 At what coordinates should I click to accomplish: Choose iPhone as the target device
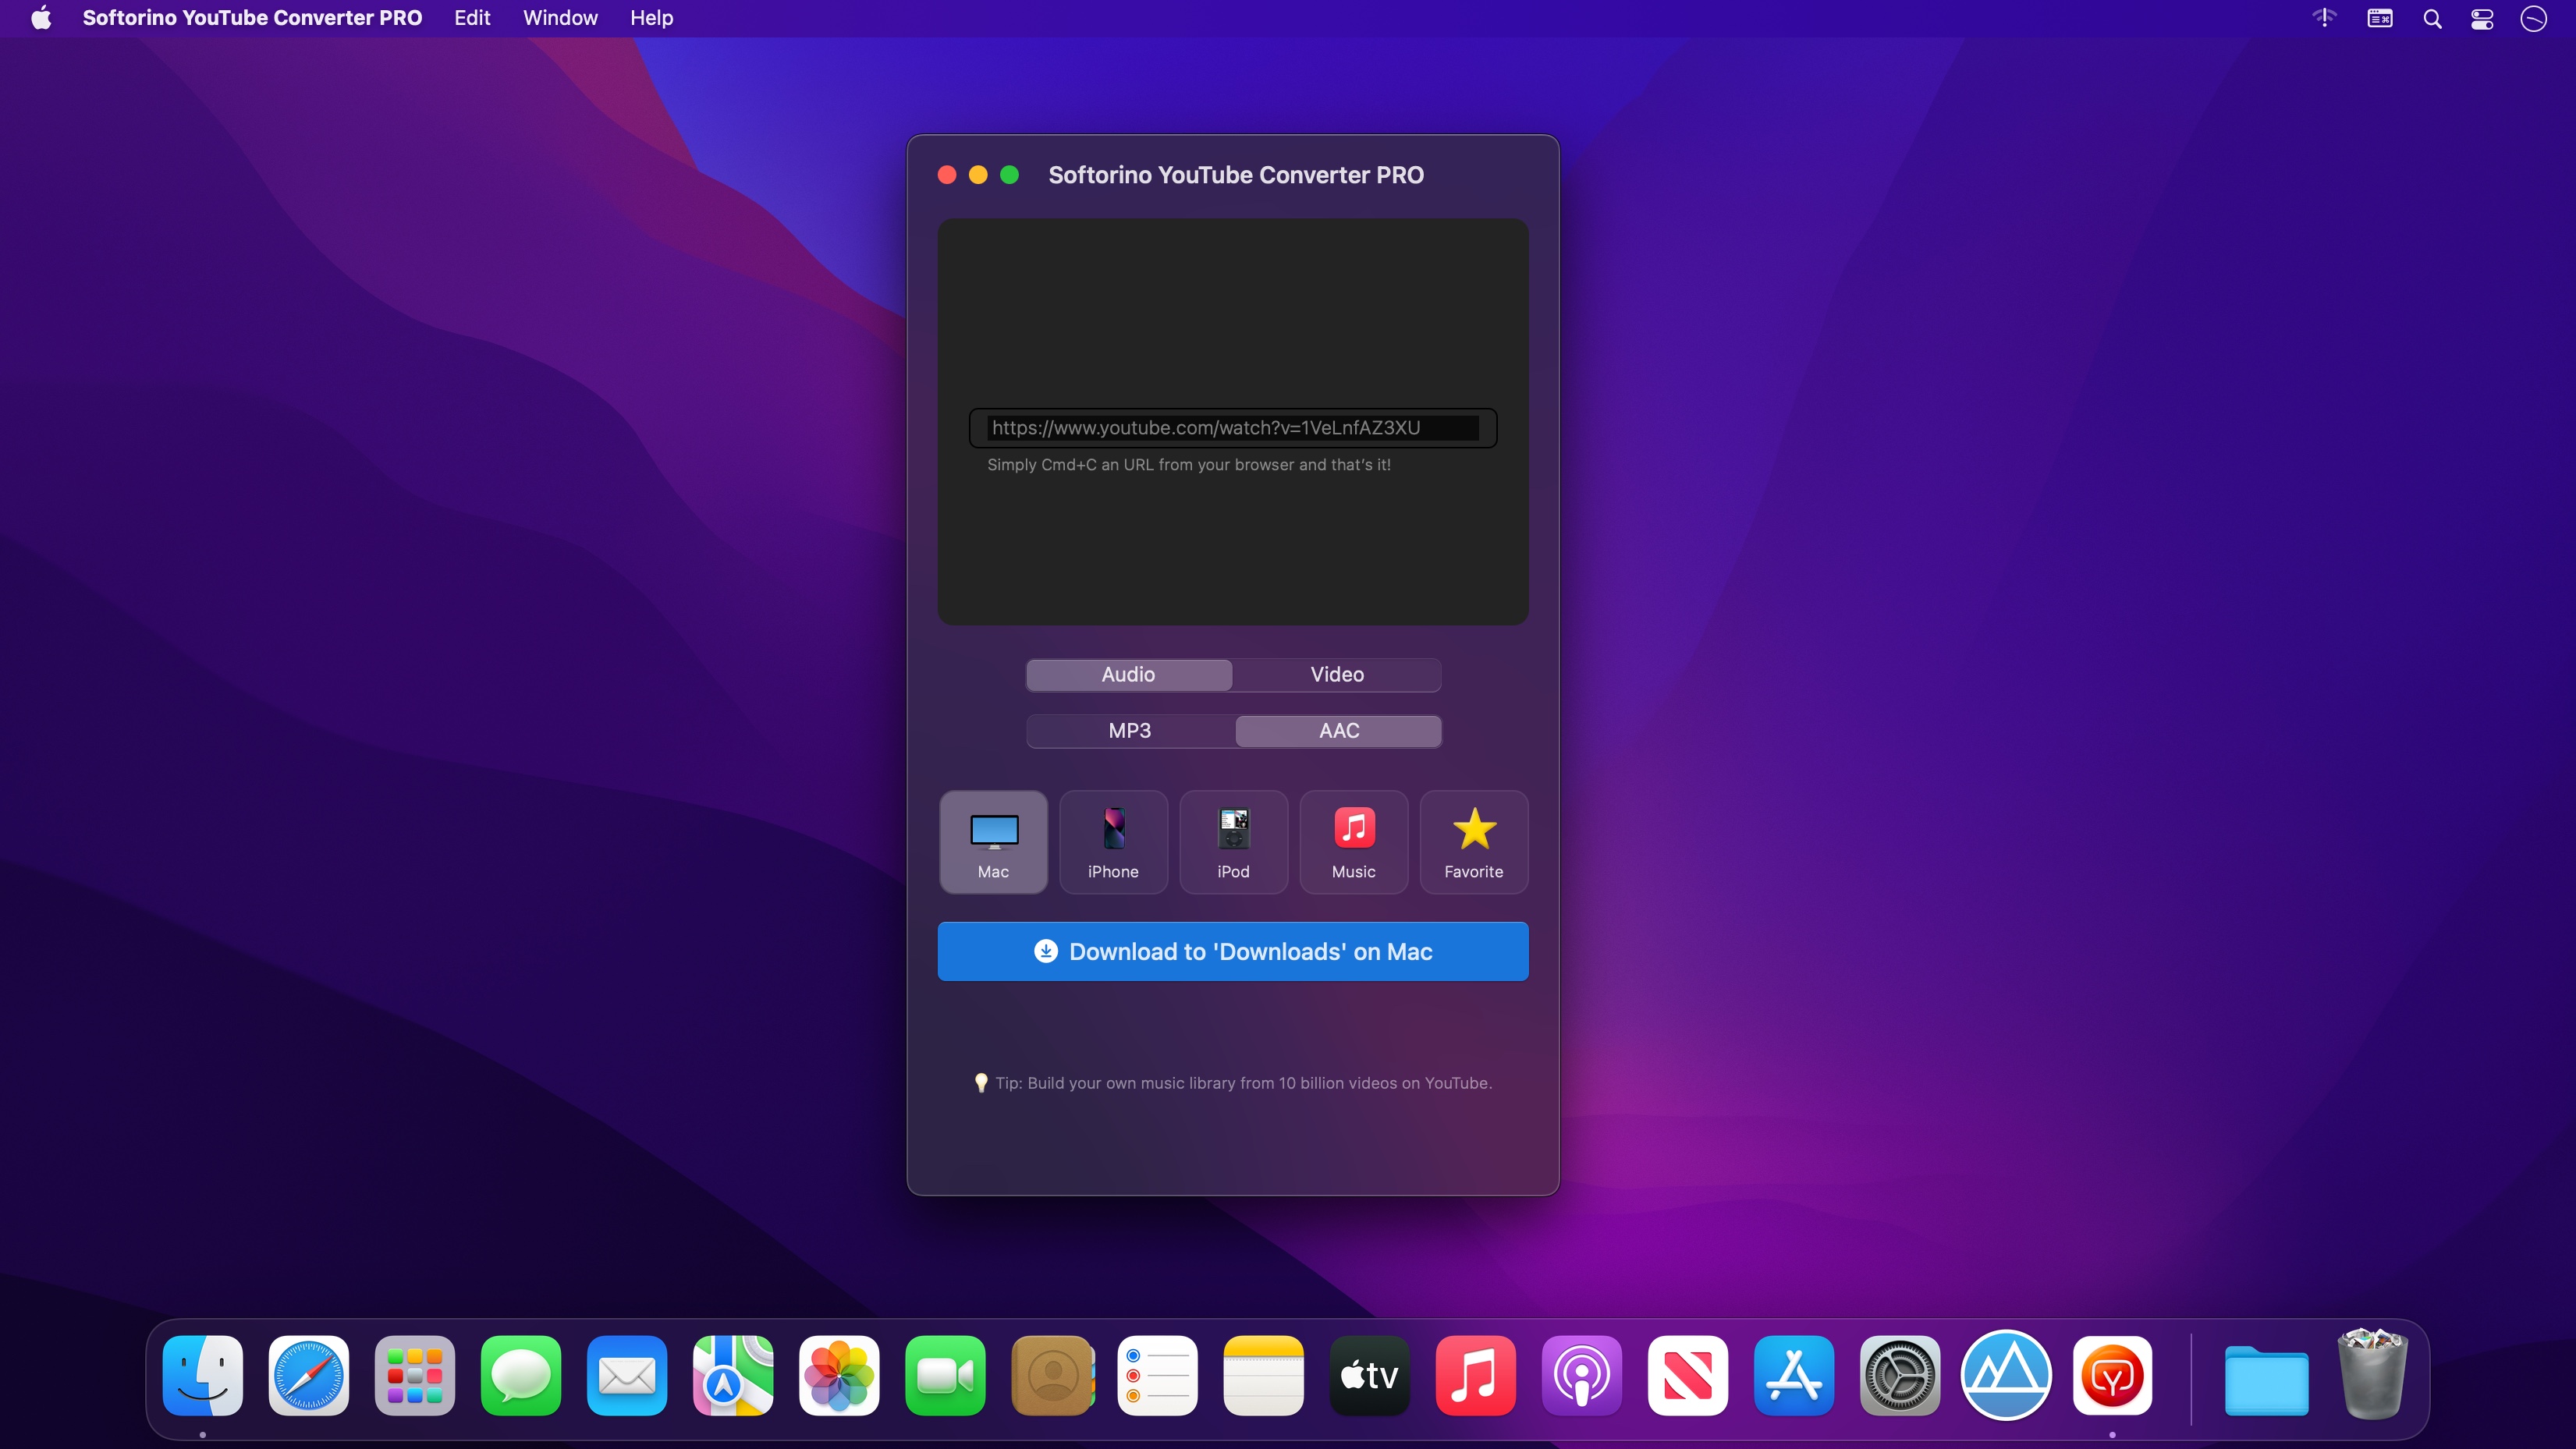tap(1113, 842)
